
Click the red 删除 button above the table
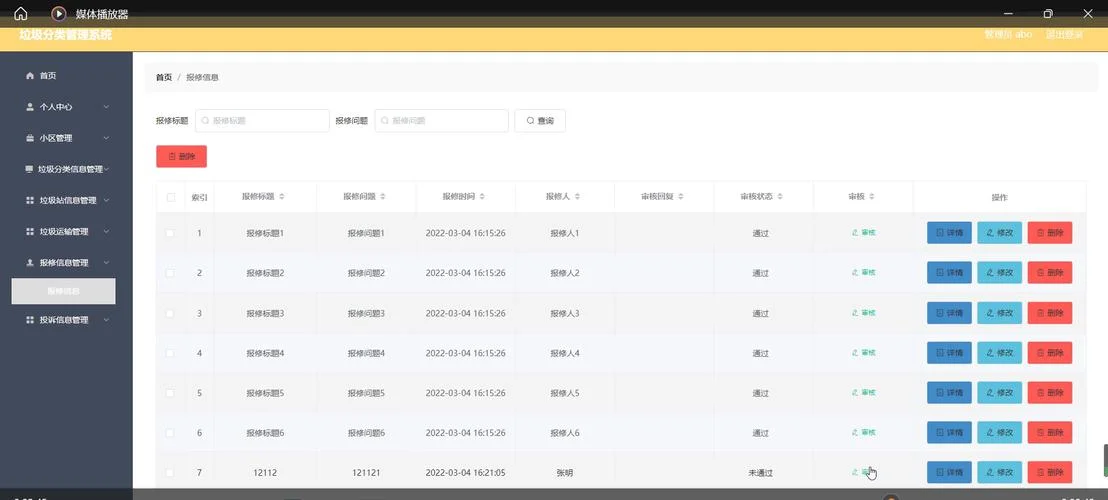(182, 156)
